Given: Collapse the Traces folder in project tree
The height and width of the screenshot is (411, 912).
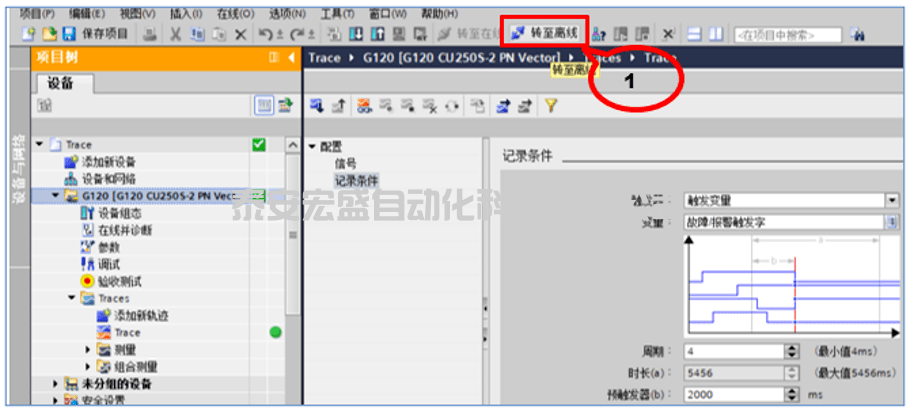Looking at the screenshot, I should tap(72, 298).
